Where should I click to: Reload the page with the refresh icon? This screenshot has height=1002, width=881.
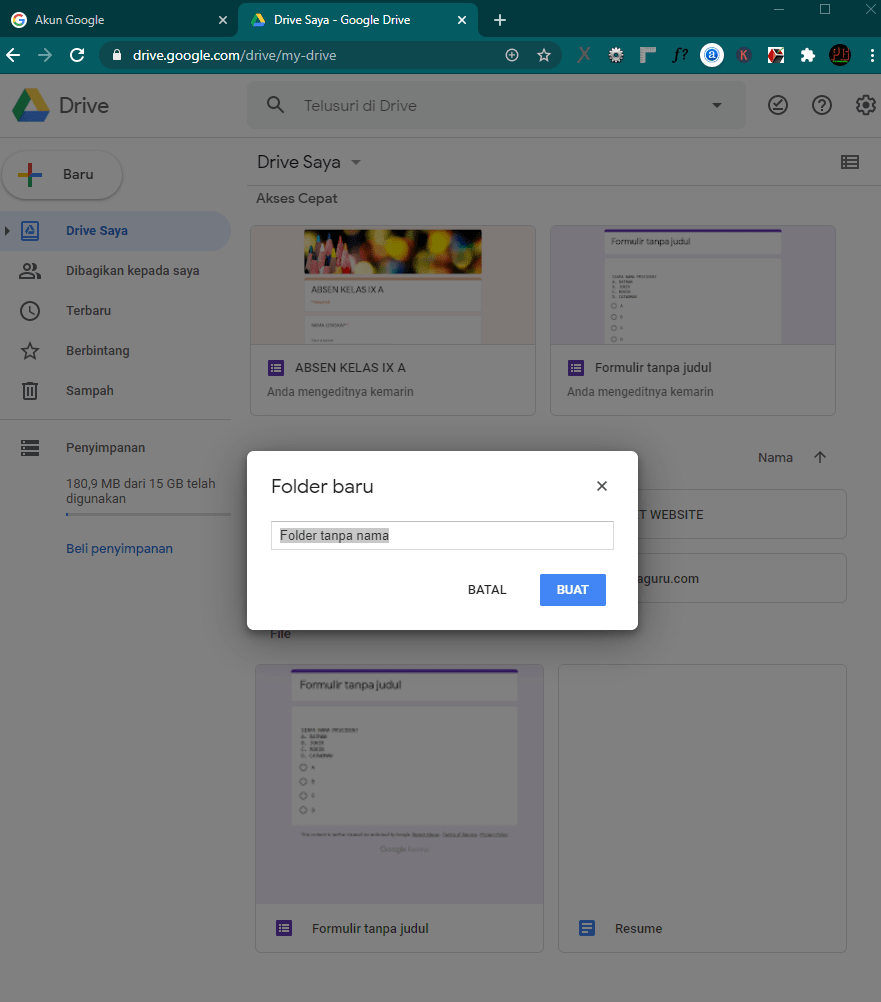click(77, 56)
